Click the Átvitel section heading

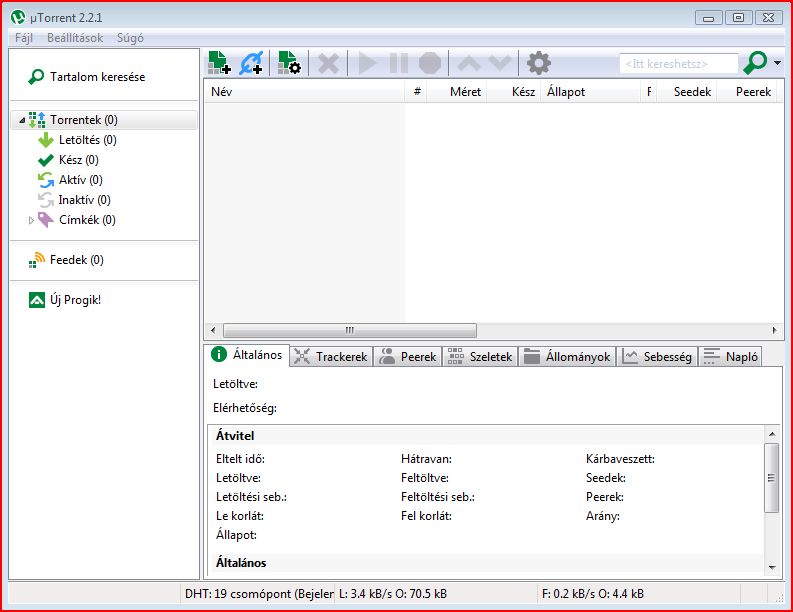tap(235, 435)
